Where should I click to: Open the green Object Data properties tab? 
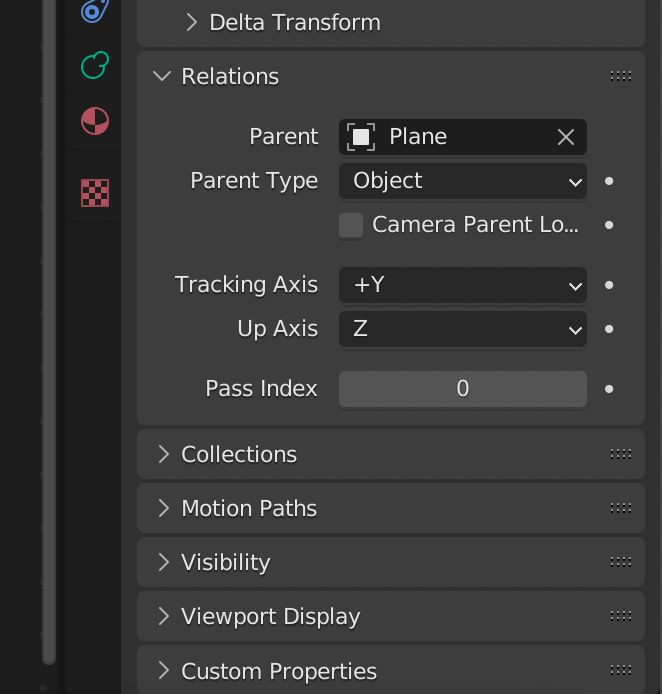[94, 66]
